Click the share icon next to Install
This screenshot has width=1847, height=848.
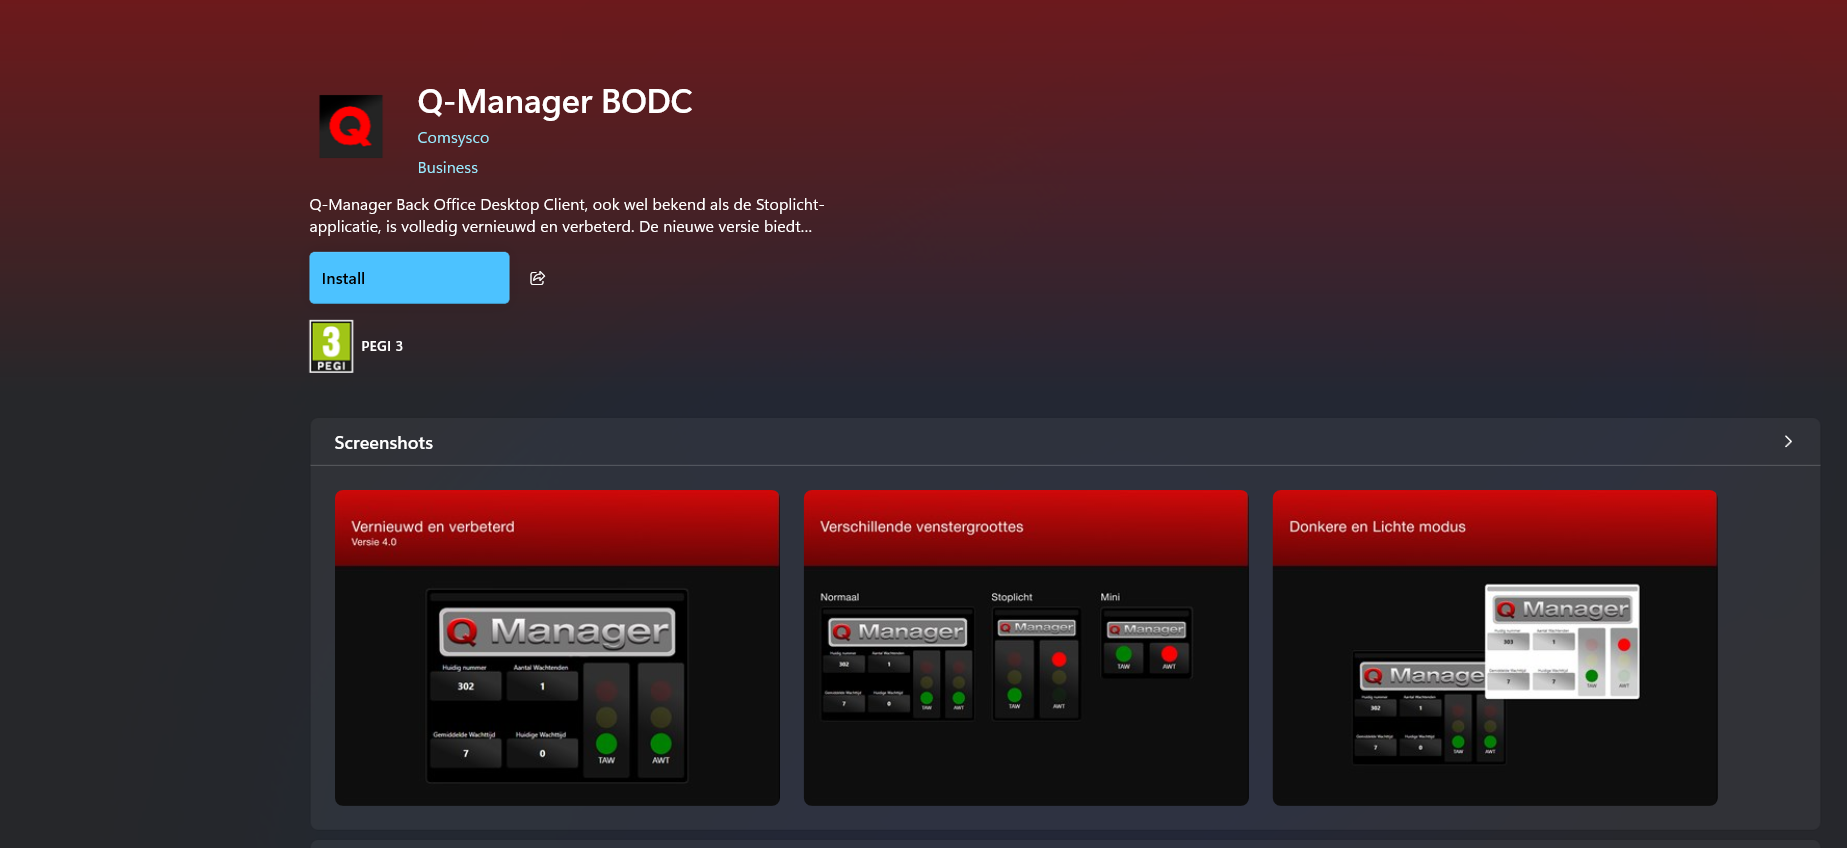pos(537,278)
